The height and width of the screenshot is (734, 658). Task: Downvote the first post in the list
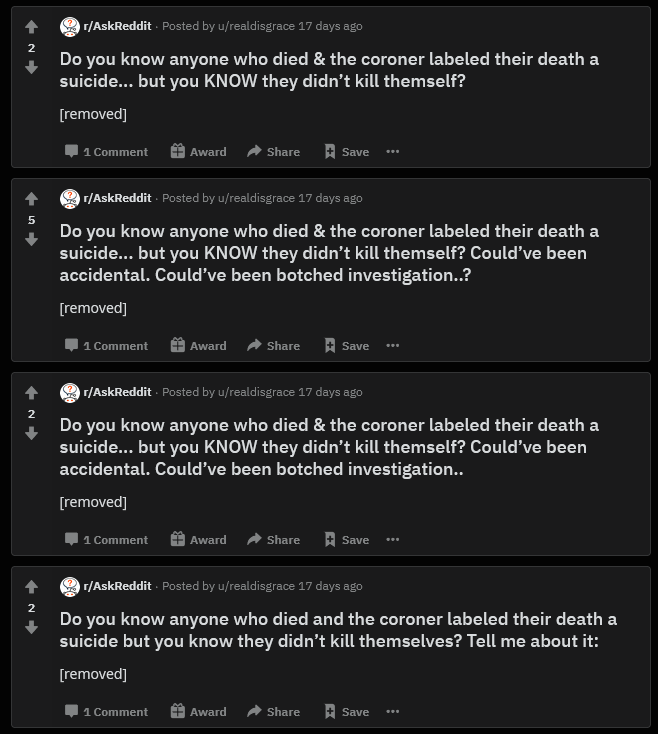point(31,68)
